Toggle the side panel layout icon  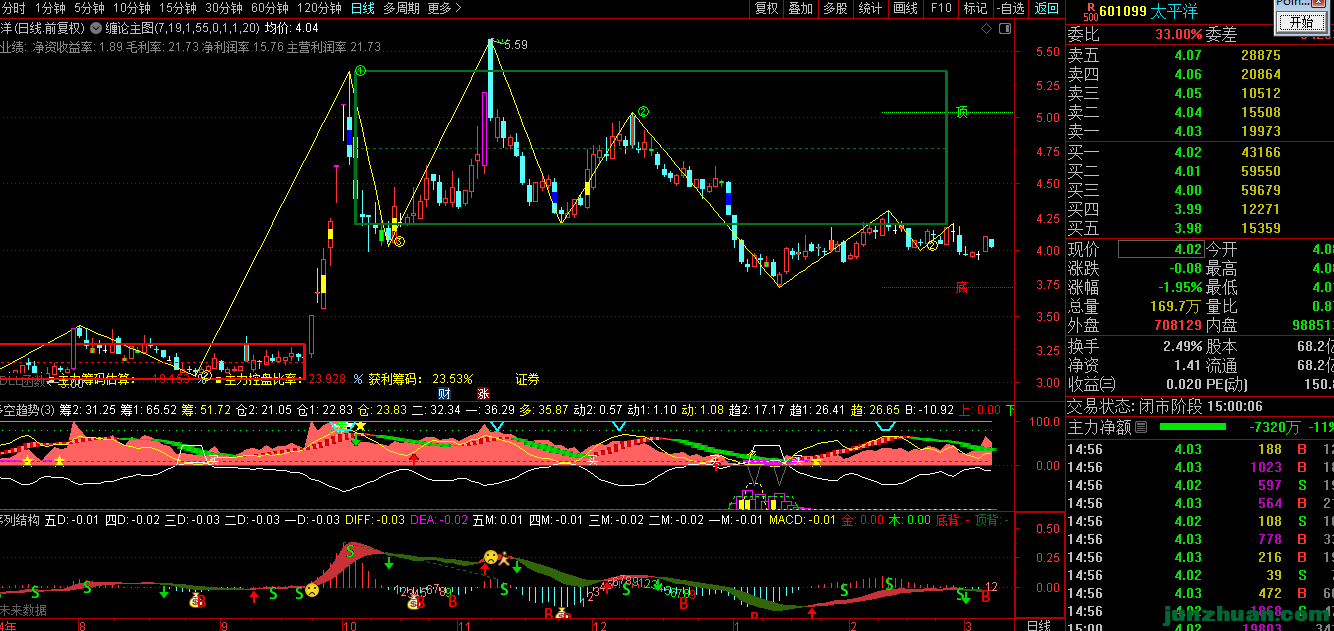(1003, 30)
